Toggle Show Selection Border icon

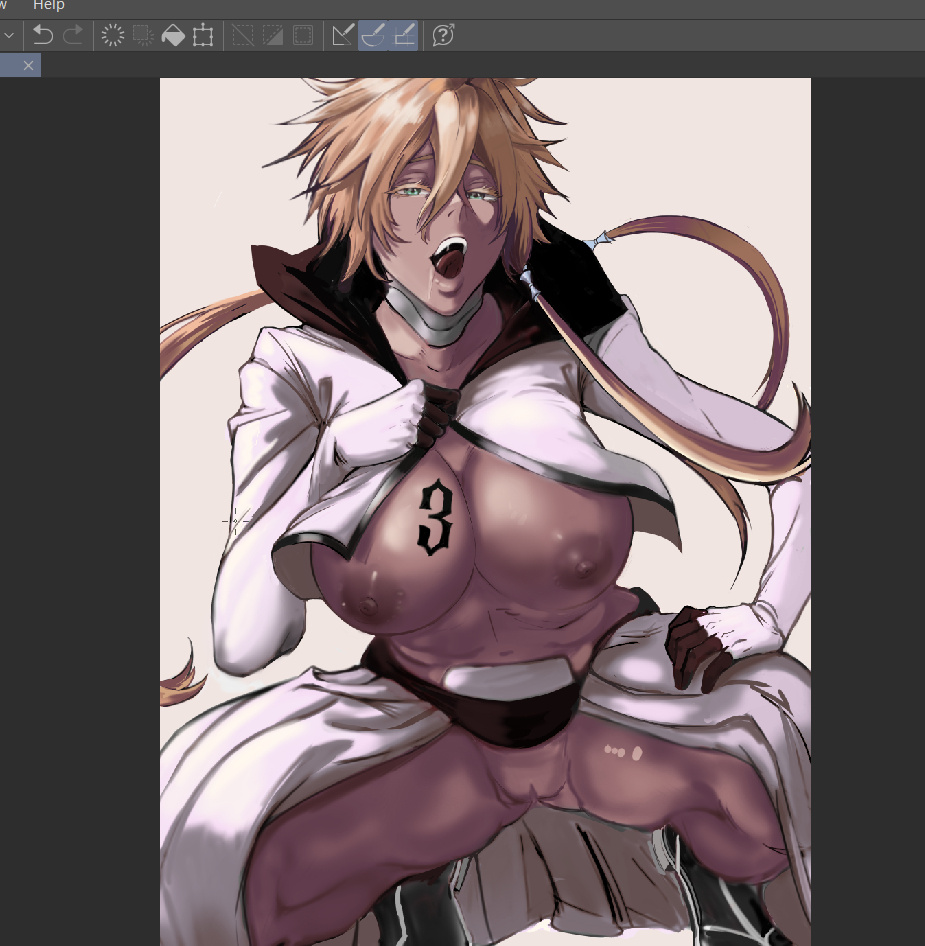click(x=303, y=35)
